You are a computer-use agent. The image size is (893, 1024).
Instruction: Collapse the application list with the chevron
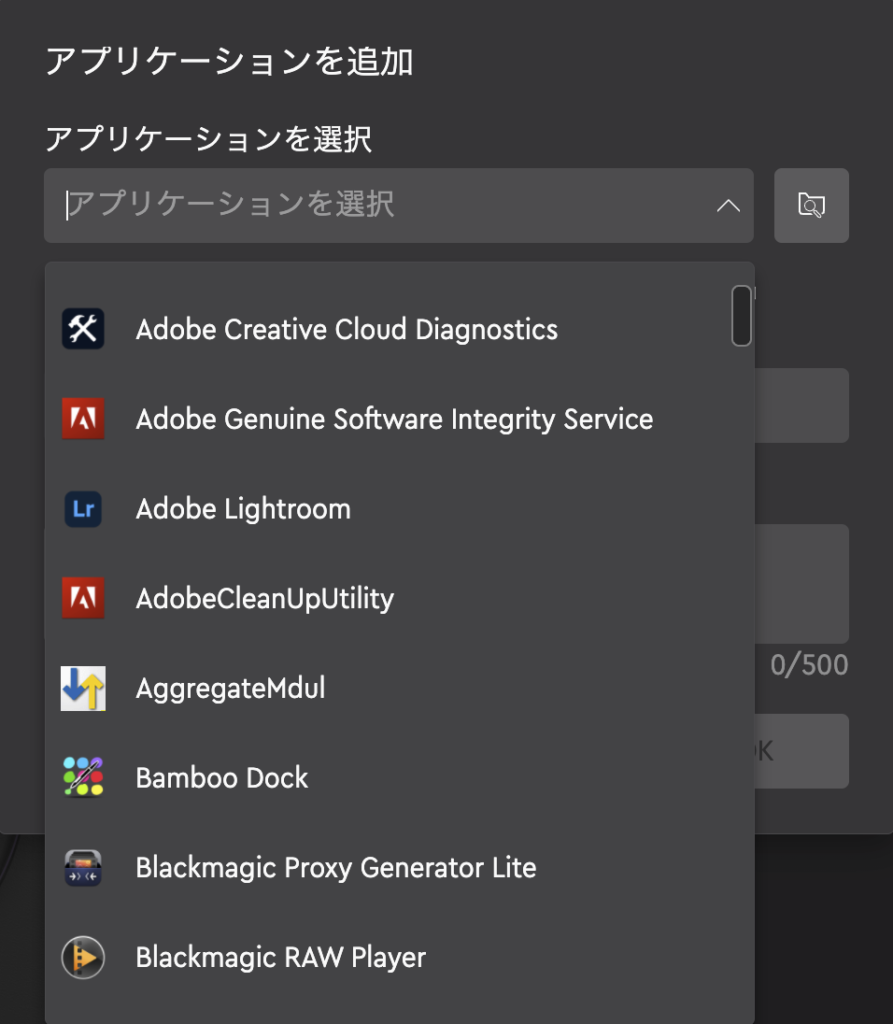728,206
